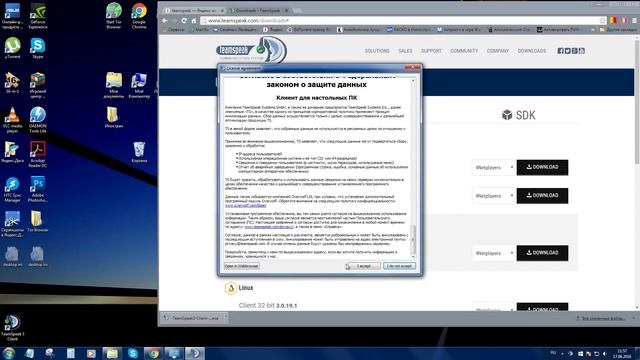Open the downloaded TeamSpeak3-Client exe in download bar
This screenshot has height=360, width=640.
tap(192, 318)
